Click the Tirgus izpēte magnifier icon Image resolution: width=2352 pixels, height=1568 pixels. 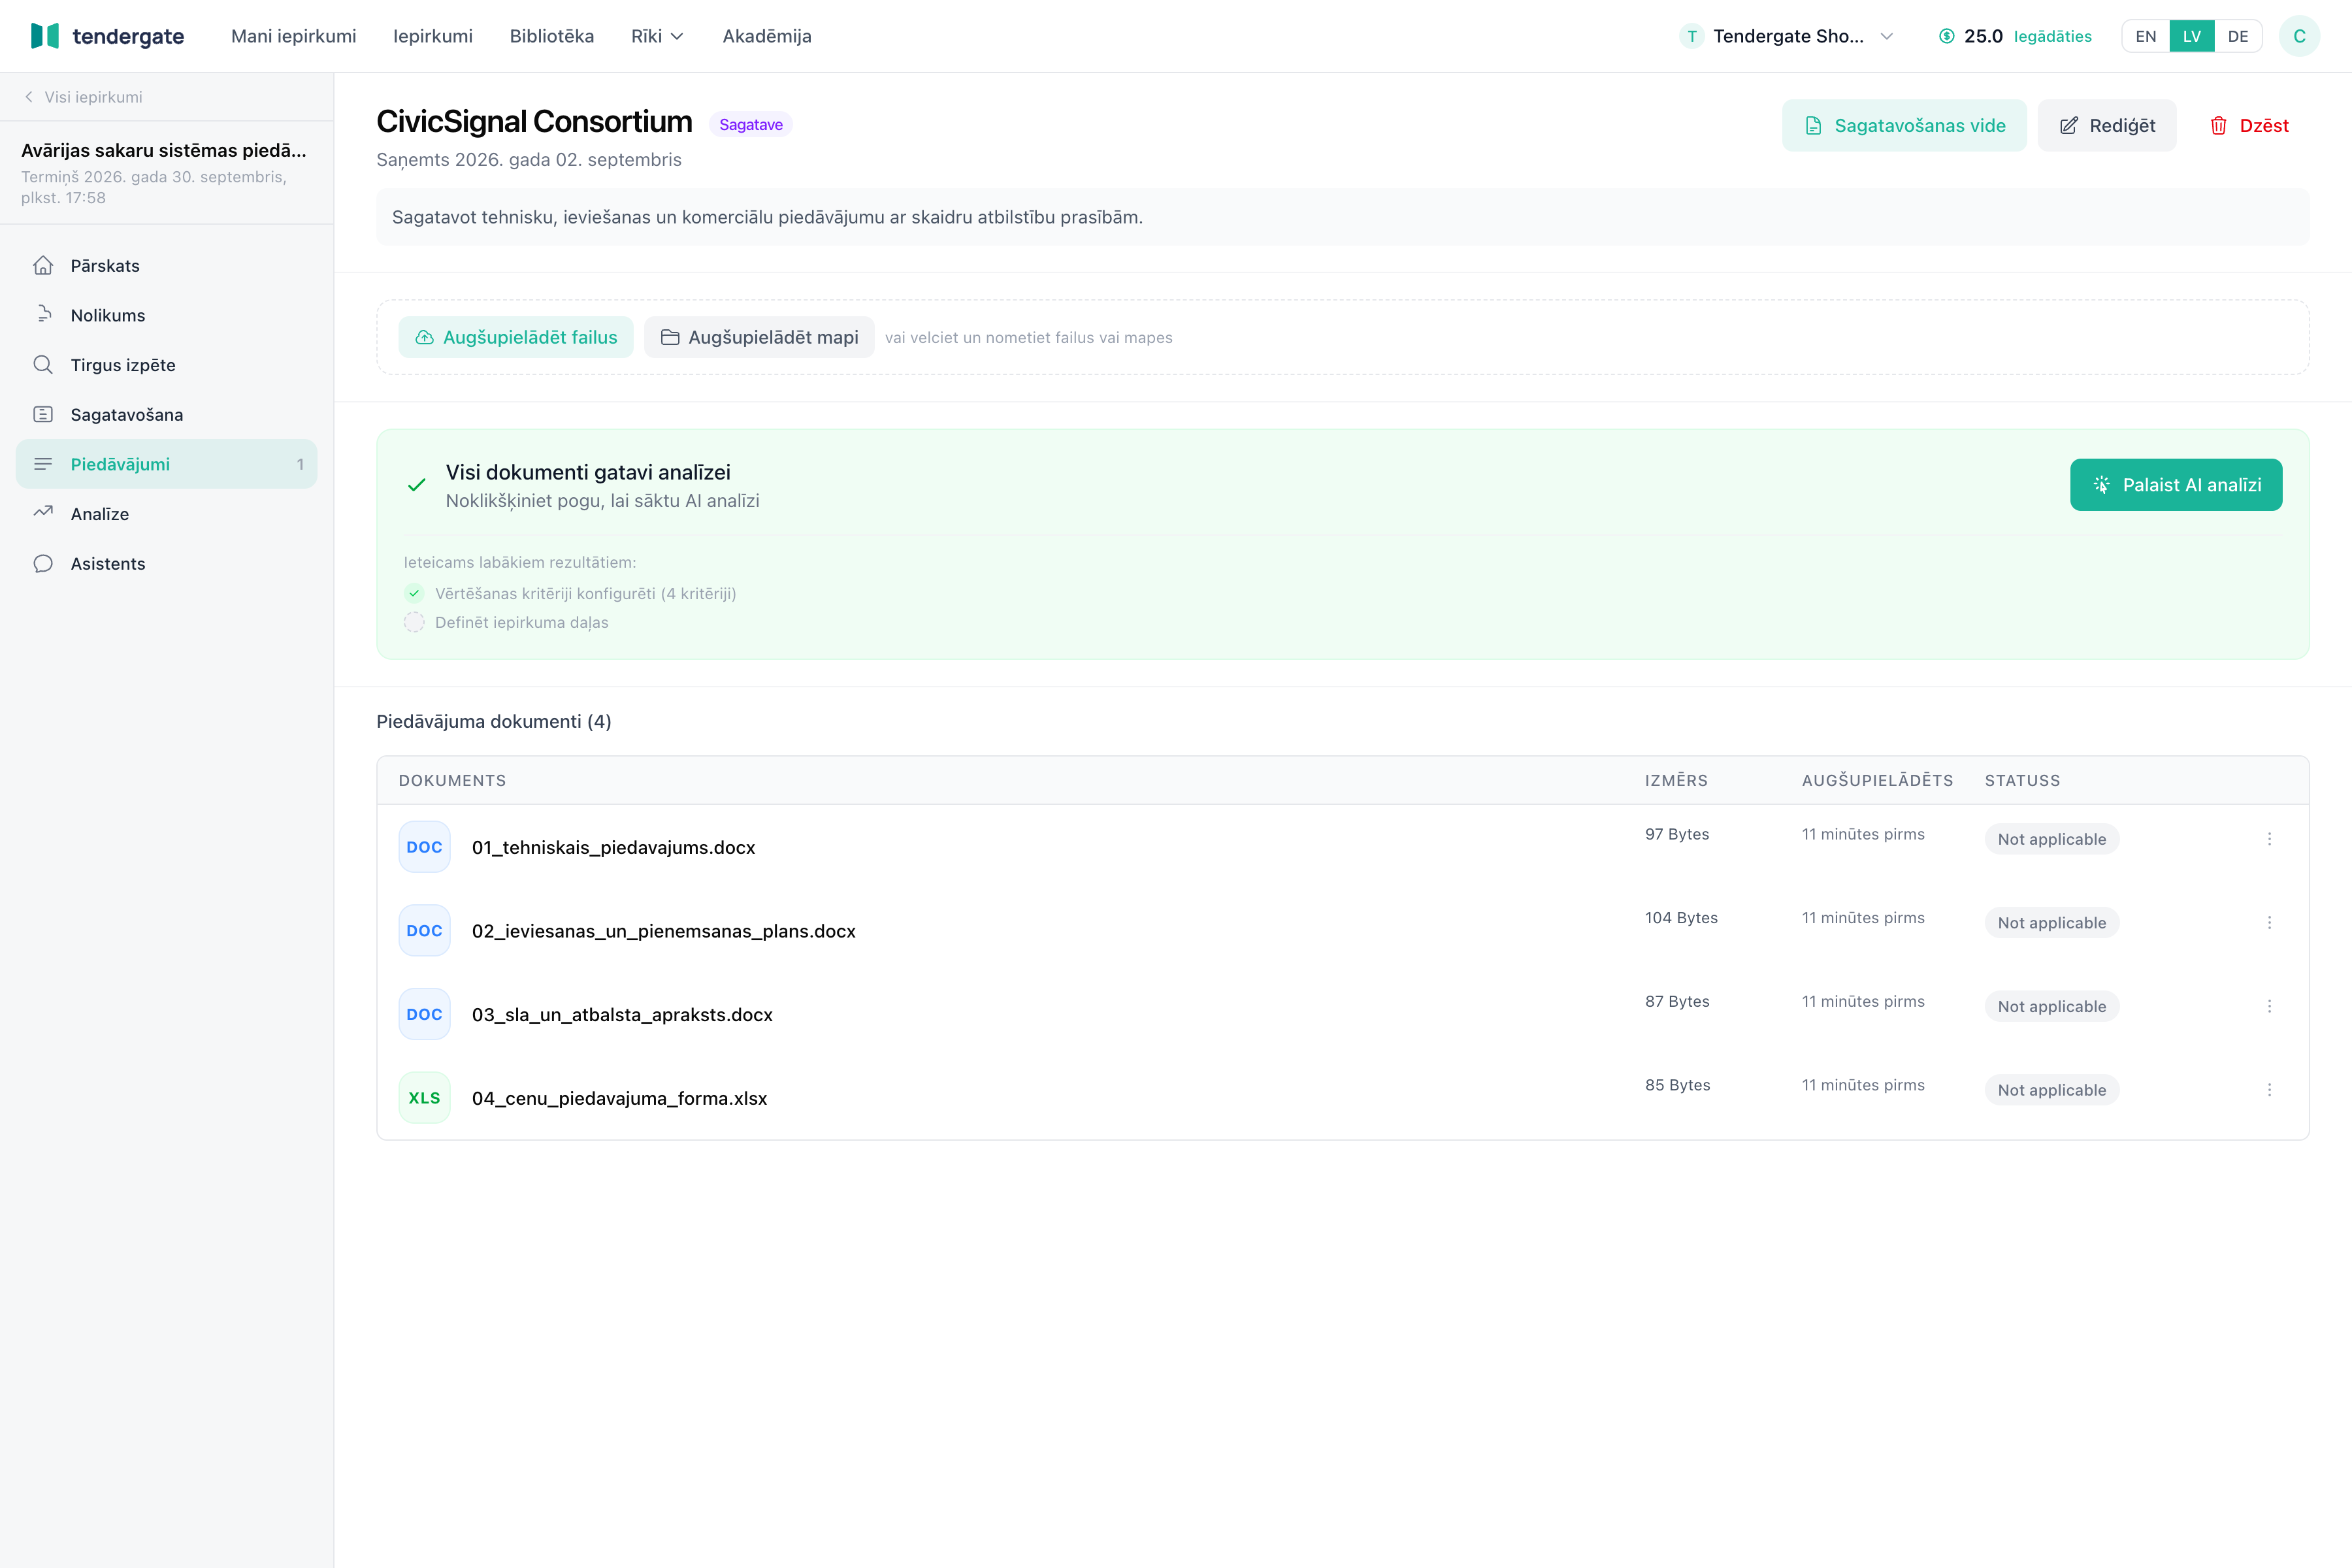click(43, 364)
